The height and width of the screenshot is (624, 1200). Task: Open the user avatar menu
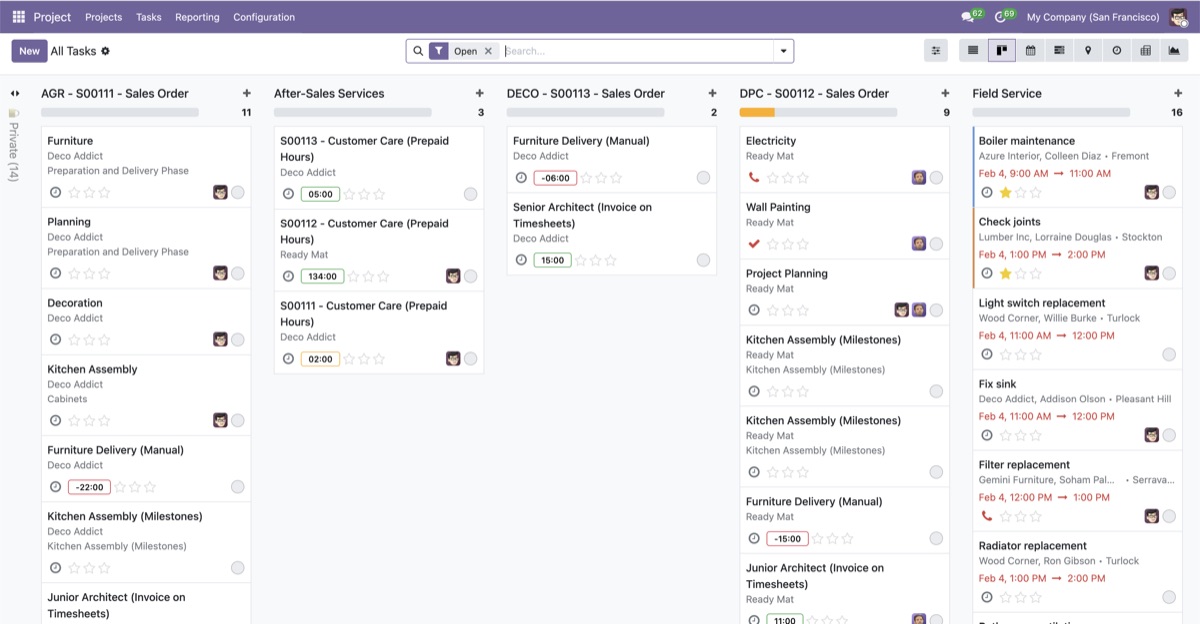1178,17
